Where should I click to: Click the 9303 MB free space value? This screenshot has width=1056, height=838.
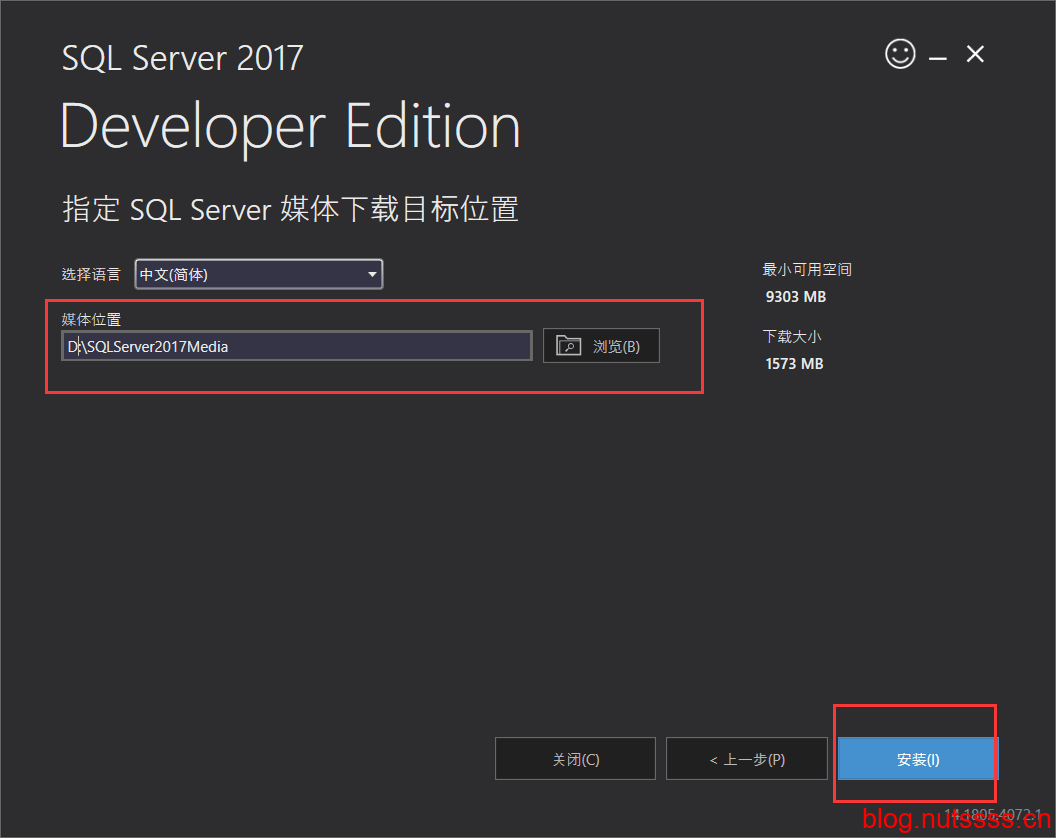(795, 297)
